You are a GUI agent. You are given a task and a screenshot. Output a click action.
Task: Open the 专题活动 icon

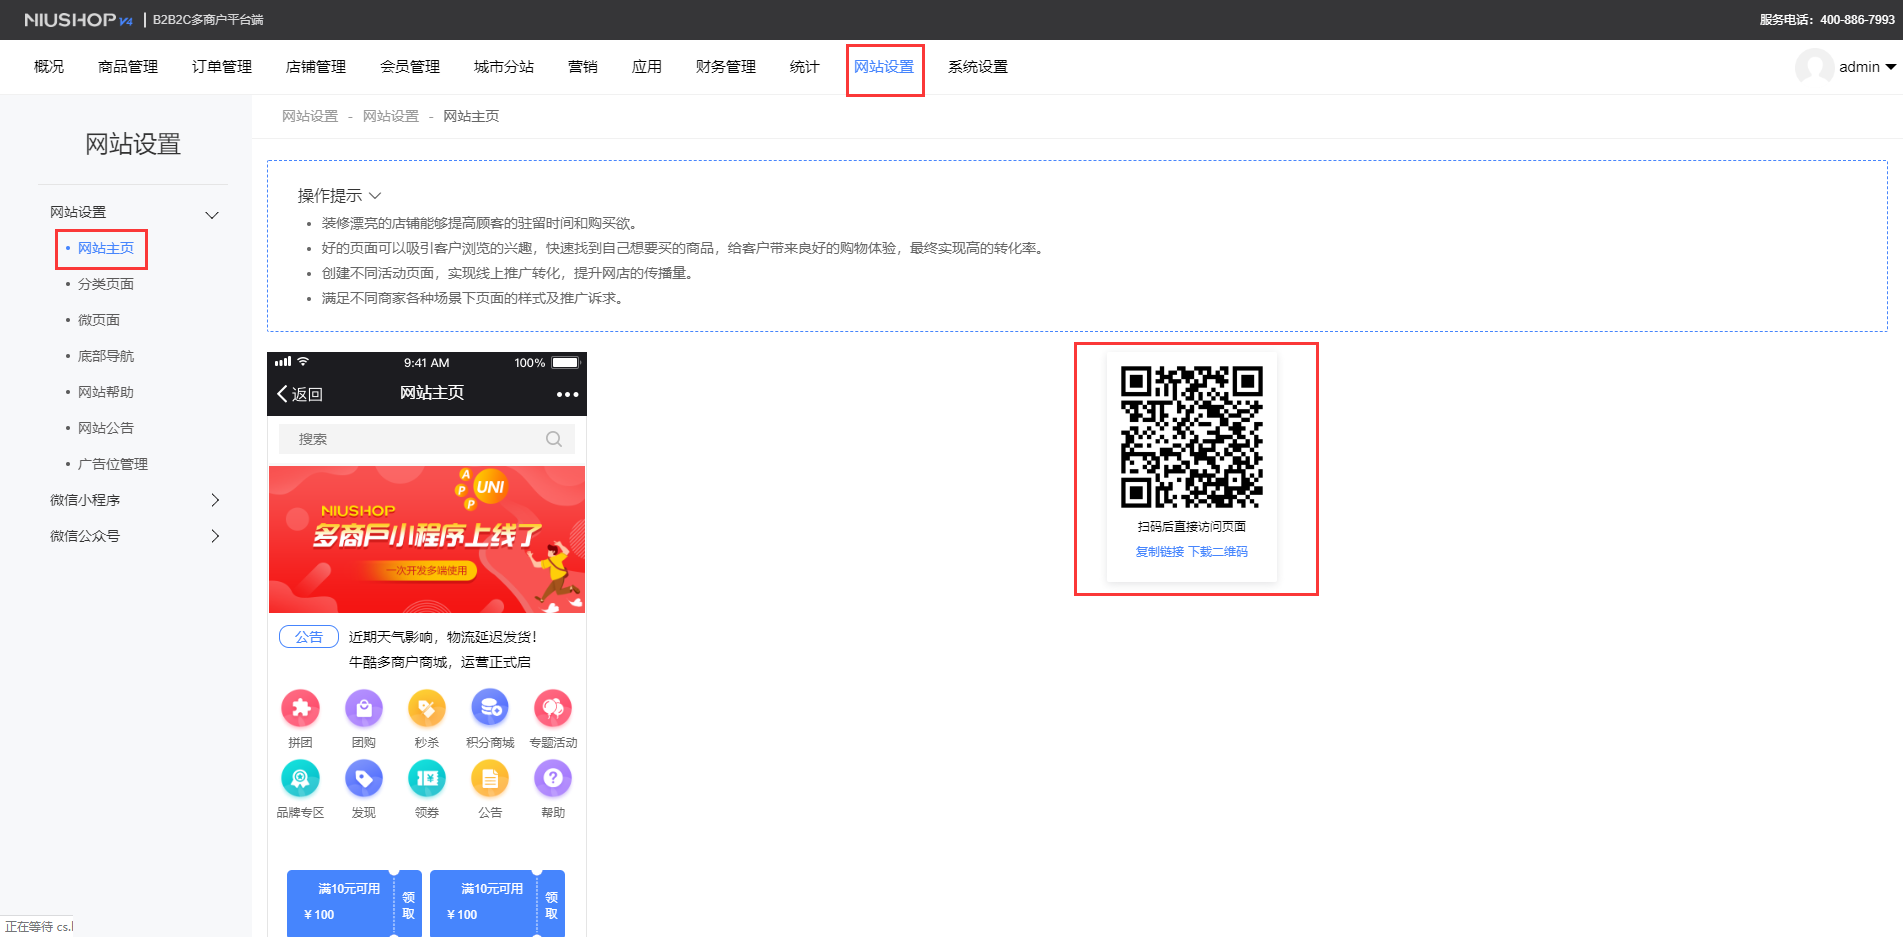pyautogui.click(x=553, y=709)
